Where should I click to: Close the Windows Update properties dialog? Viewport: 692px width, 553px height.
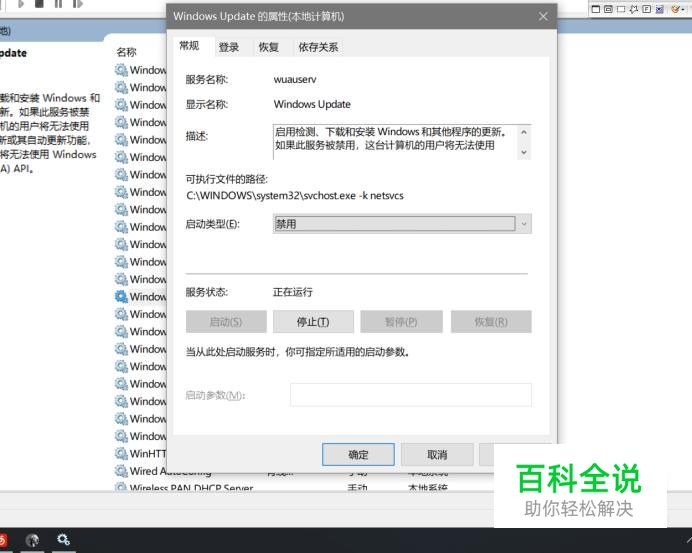(x=543, y=17)
